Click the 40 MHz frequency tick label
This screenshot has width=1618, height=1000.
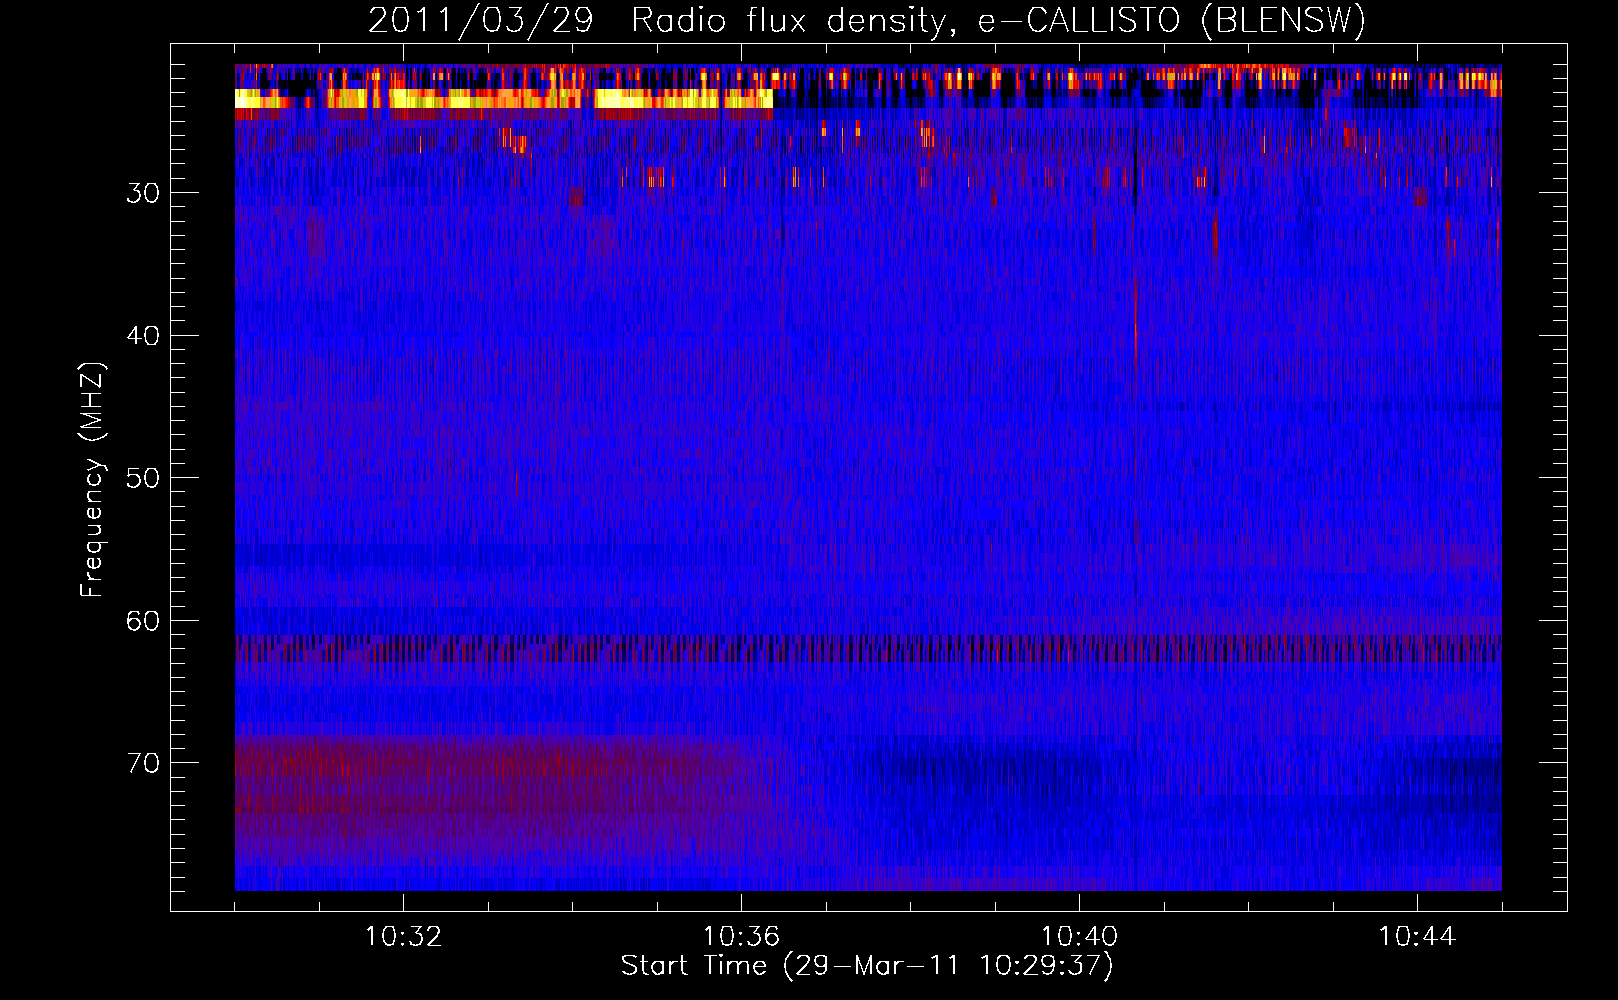(143, 336)
